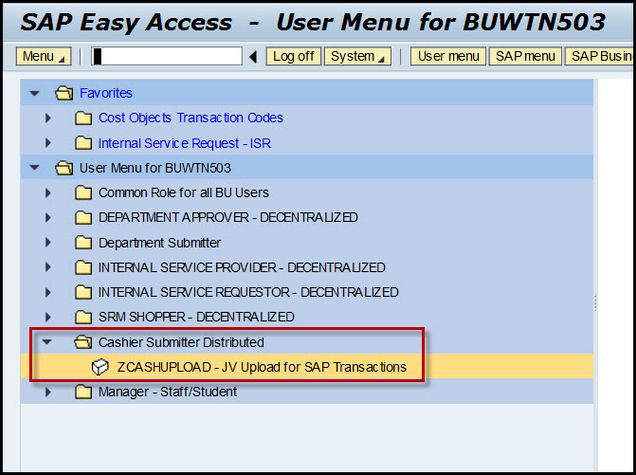Click INTERNAL SERVICE PROVIDER folder icon
636x475 pixels.
(84, 267)
